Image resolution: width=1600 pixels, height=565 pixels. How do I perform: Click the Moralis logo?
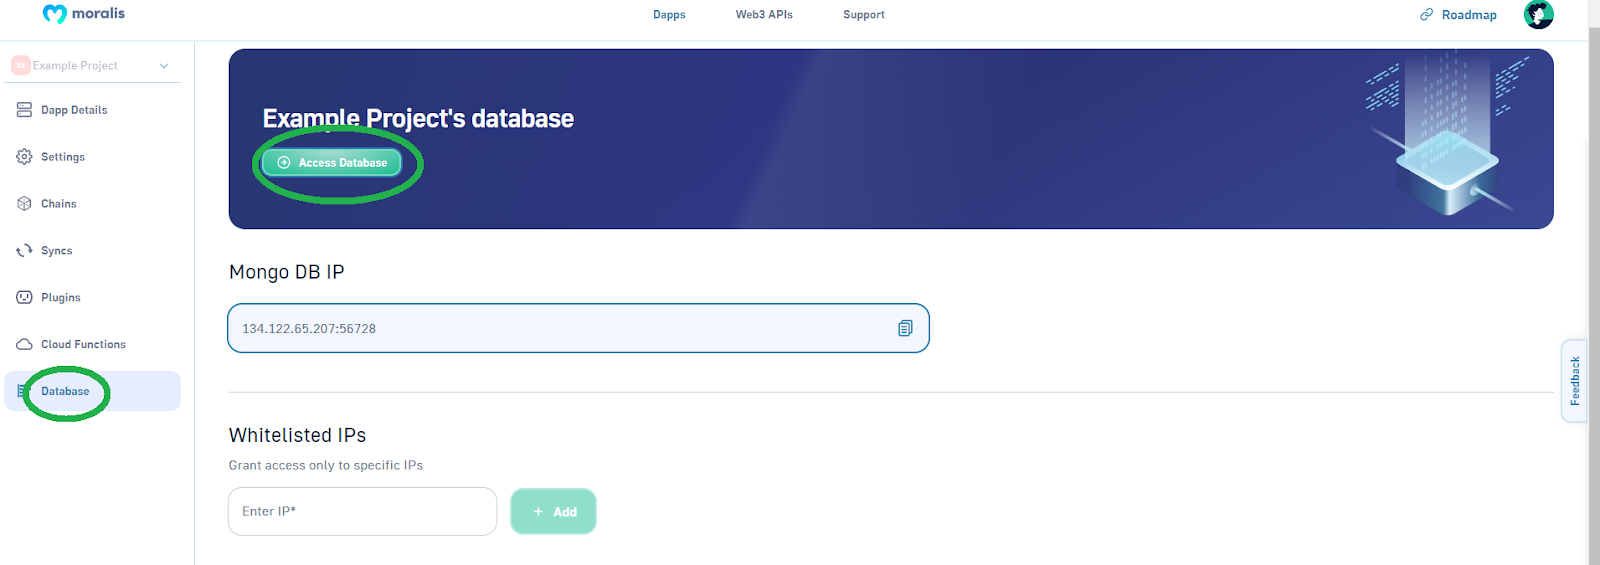(84, 14)
